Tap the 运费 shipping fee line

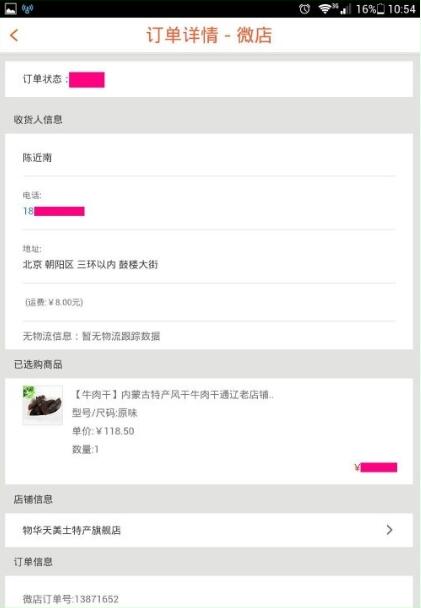54,302
